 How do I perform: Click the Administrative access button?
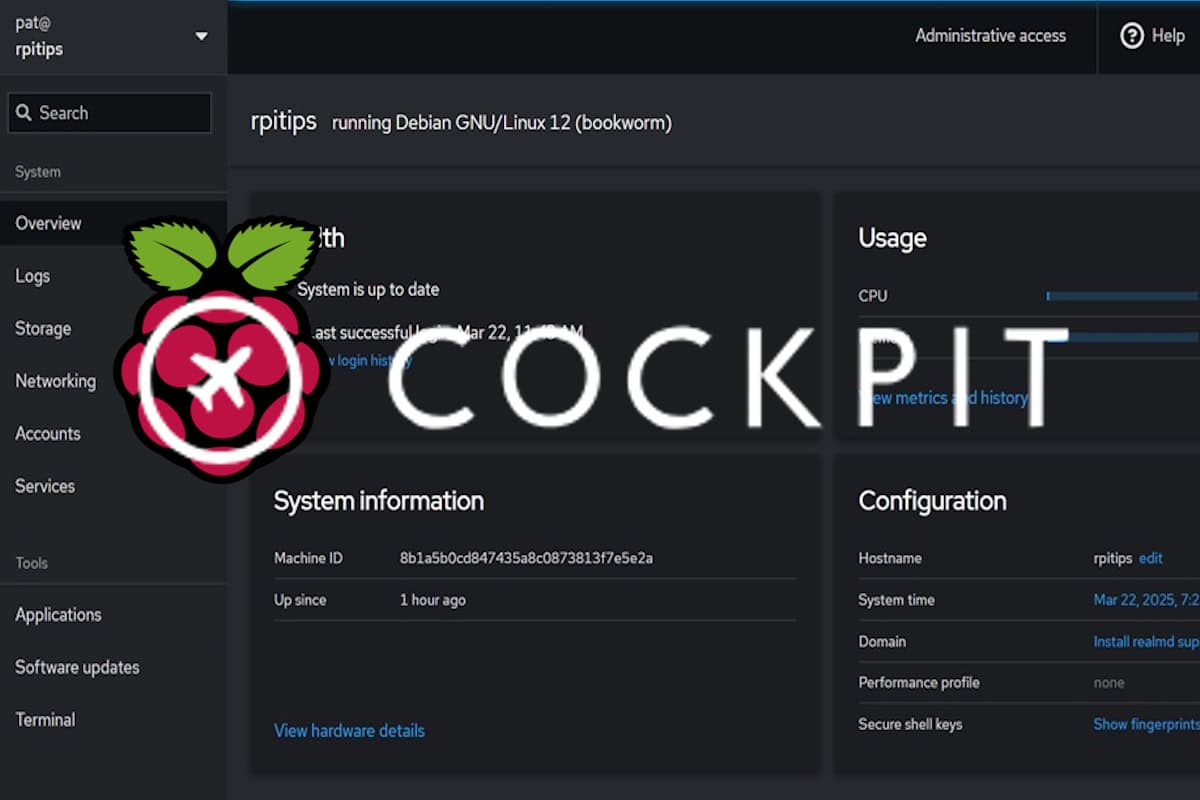[991, 36]
